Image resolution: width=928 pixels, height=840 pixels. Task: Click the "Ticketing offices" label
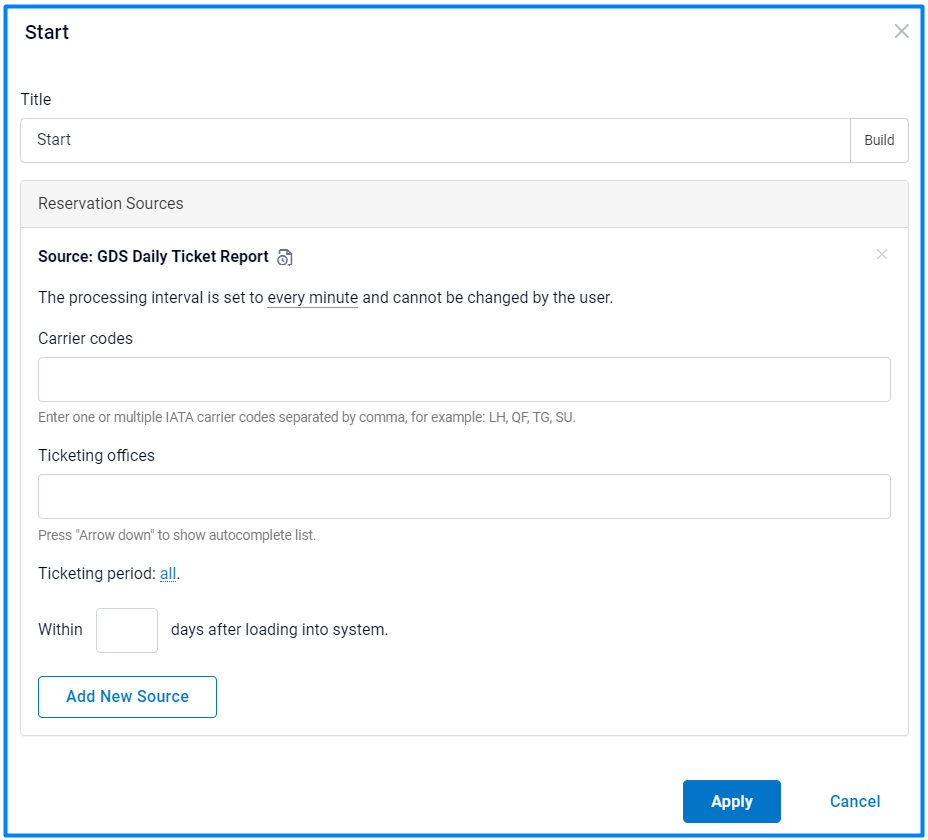coord(96,456)
